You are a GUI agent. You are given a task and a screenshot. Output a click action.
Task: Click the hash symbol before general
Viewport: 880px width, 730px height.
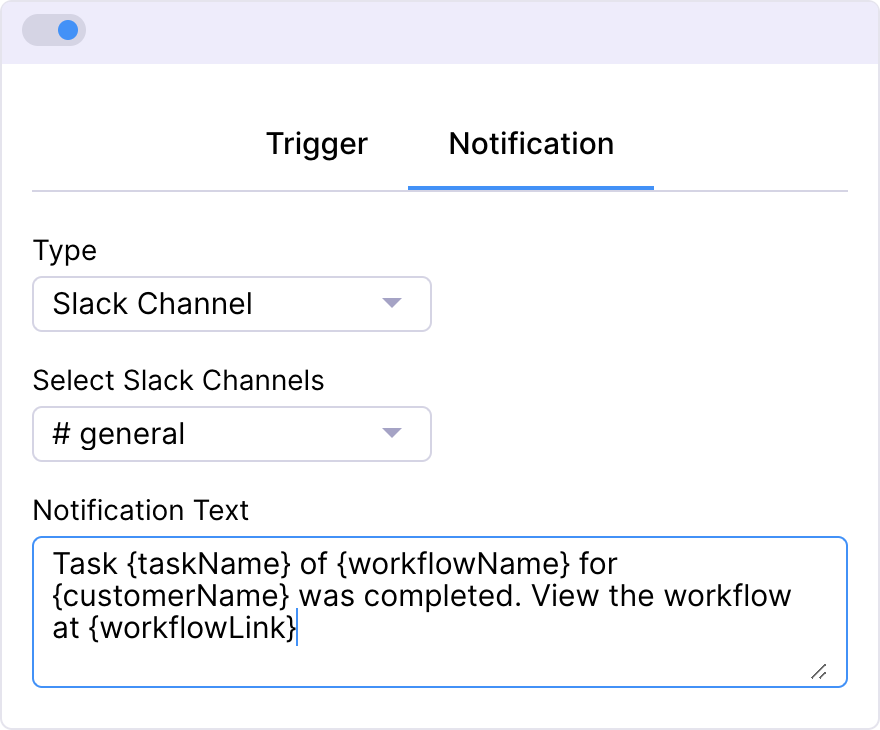click(x=61, y=435)
